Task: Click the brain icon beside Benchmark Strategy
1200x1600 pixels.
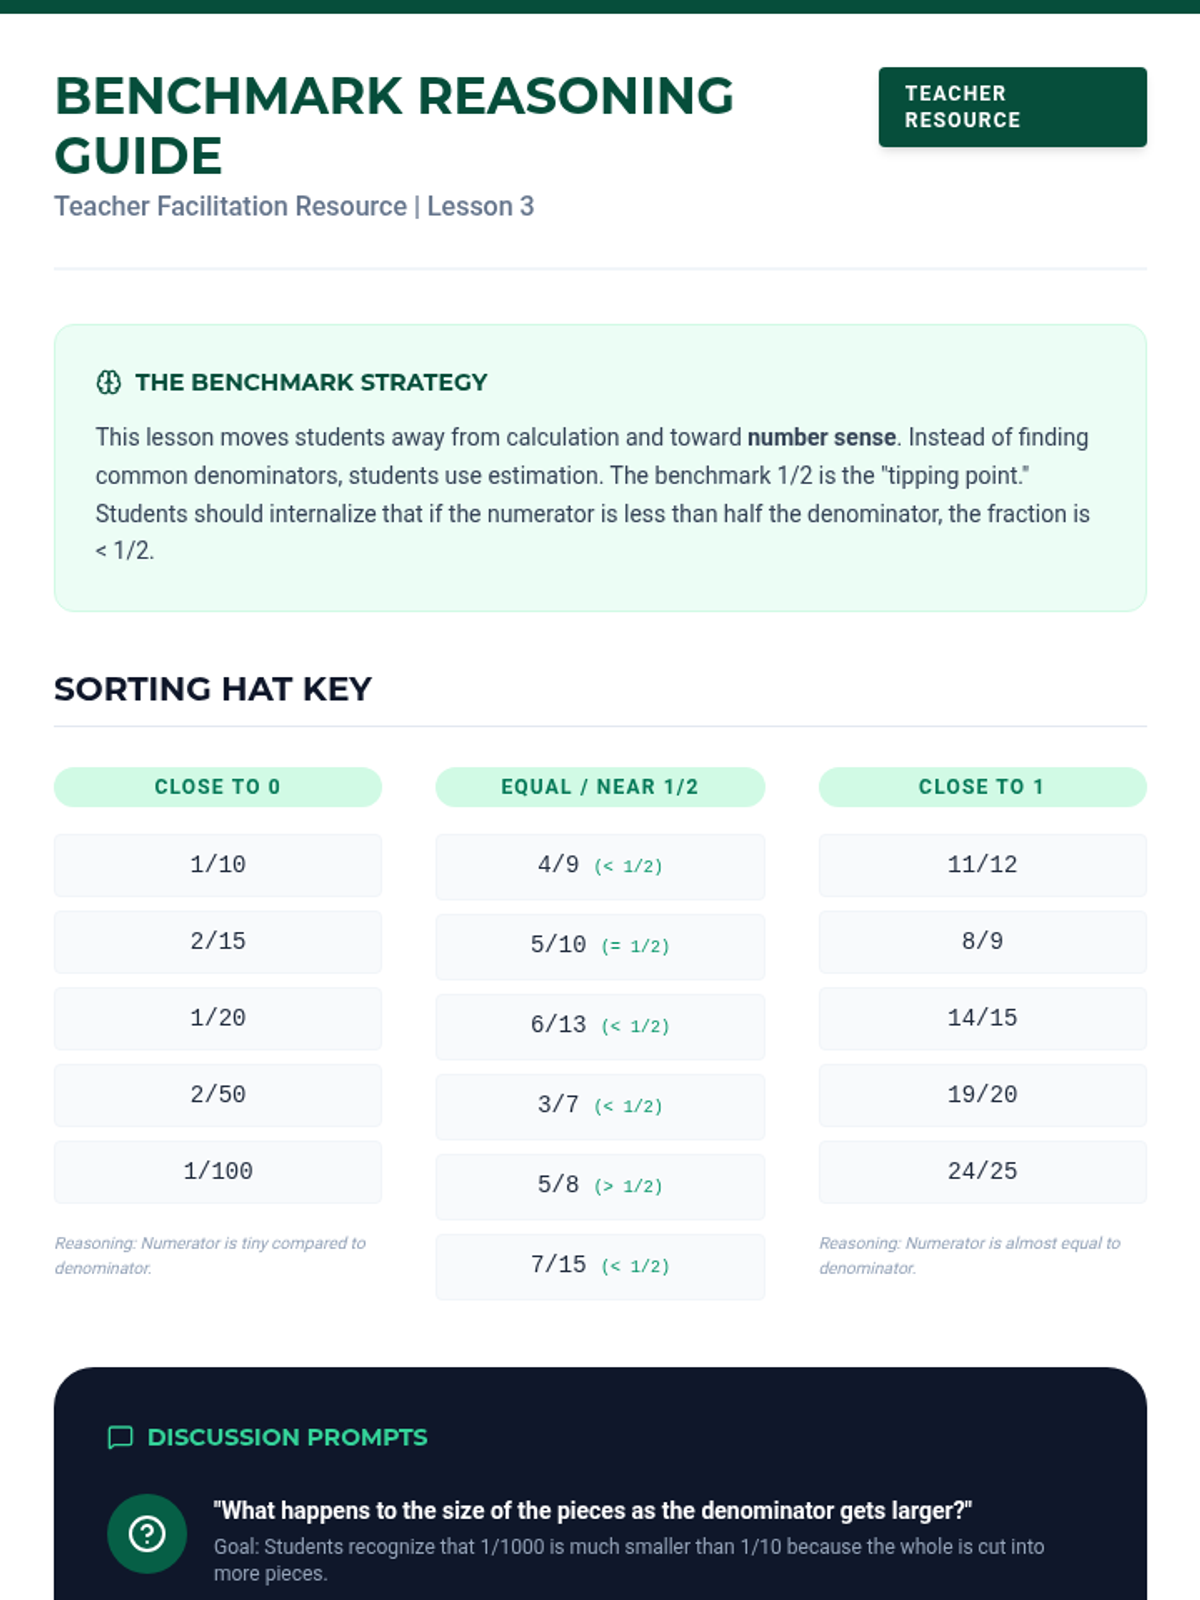Action: click(108, 382)
